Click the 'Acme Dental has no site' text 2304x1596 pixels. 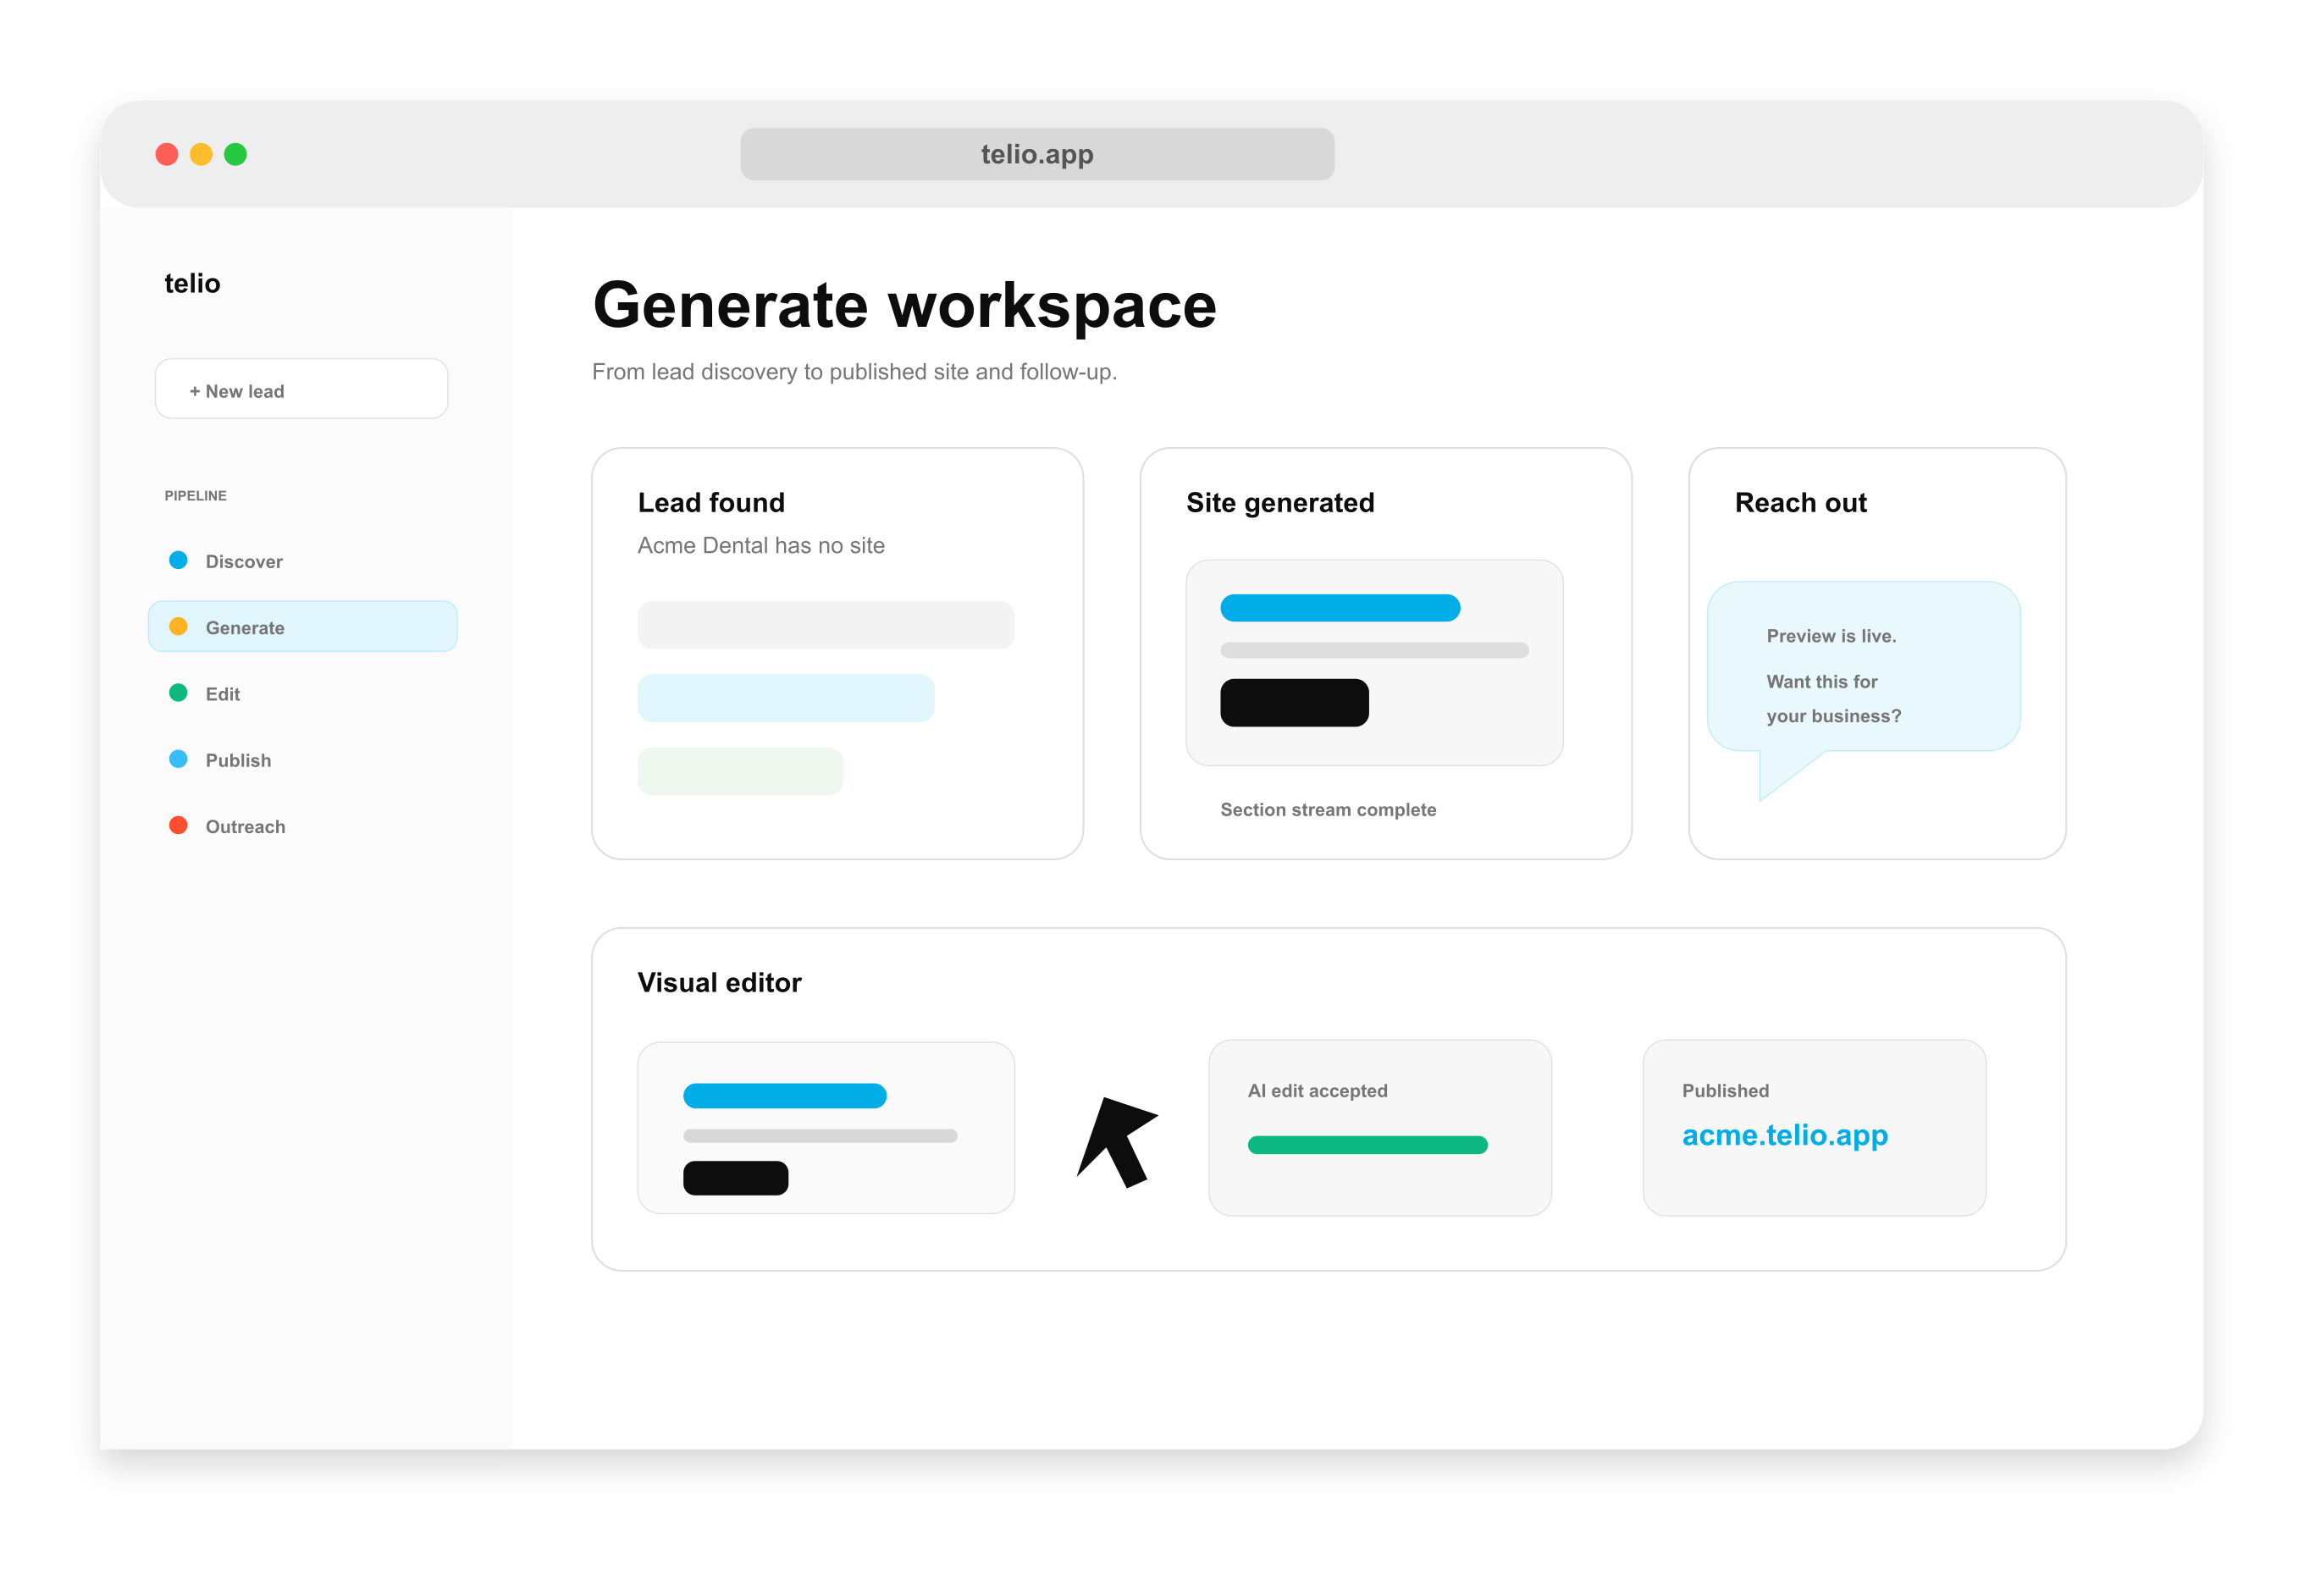761,545
